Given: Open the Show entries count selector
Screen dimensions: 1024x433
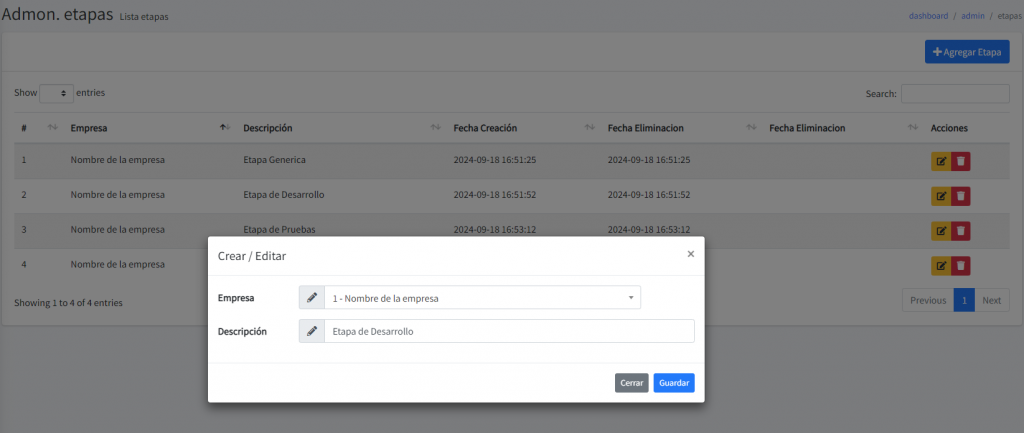Looking at the screenshot, I should tap(56, 93).
